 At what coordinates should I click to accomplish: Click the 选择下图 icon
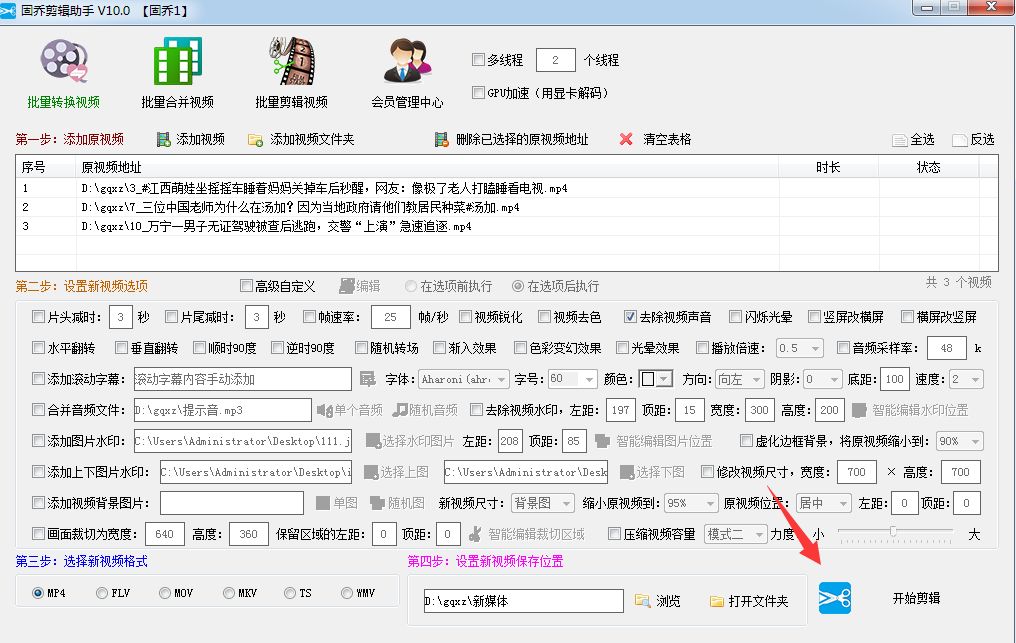pos(627,472)
